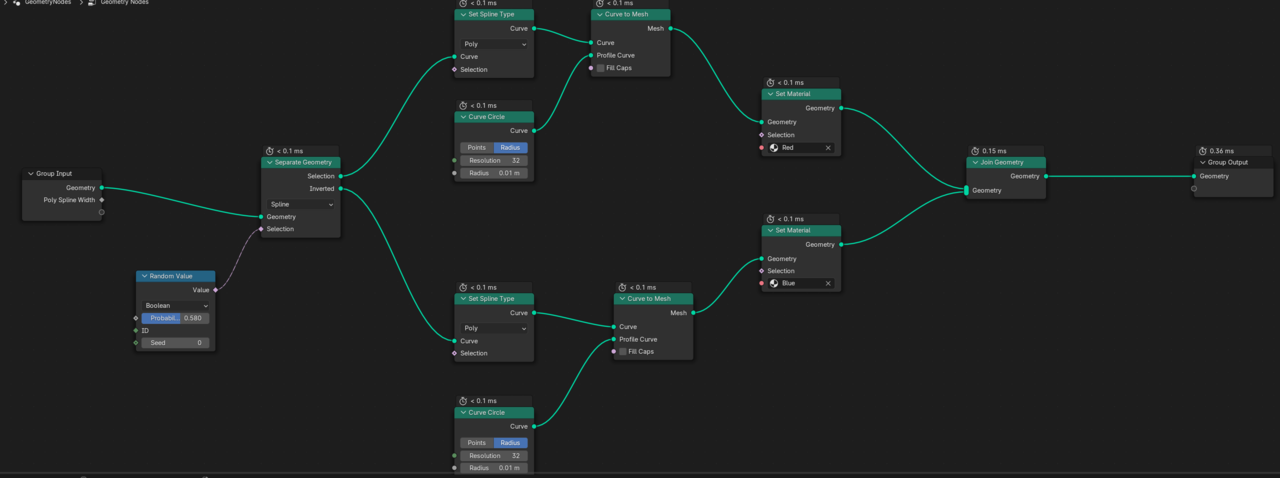This screenshot has width=1280, height=478.
Task: Click the Value output socket of Random Value
Action: pyautogui.click(x=215, y=290)
